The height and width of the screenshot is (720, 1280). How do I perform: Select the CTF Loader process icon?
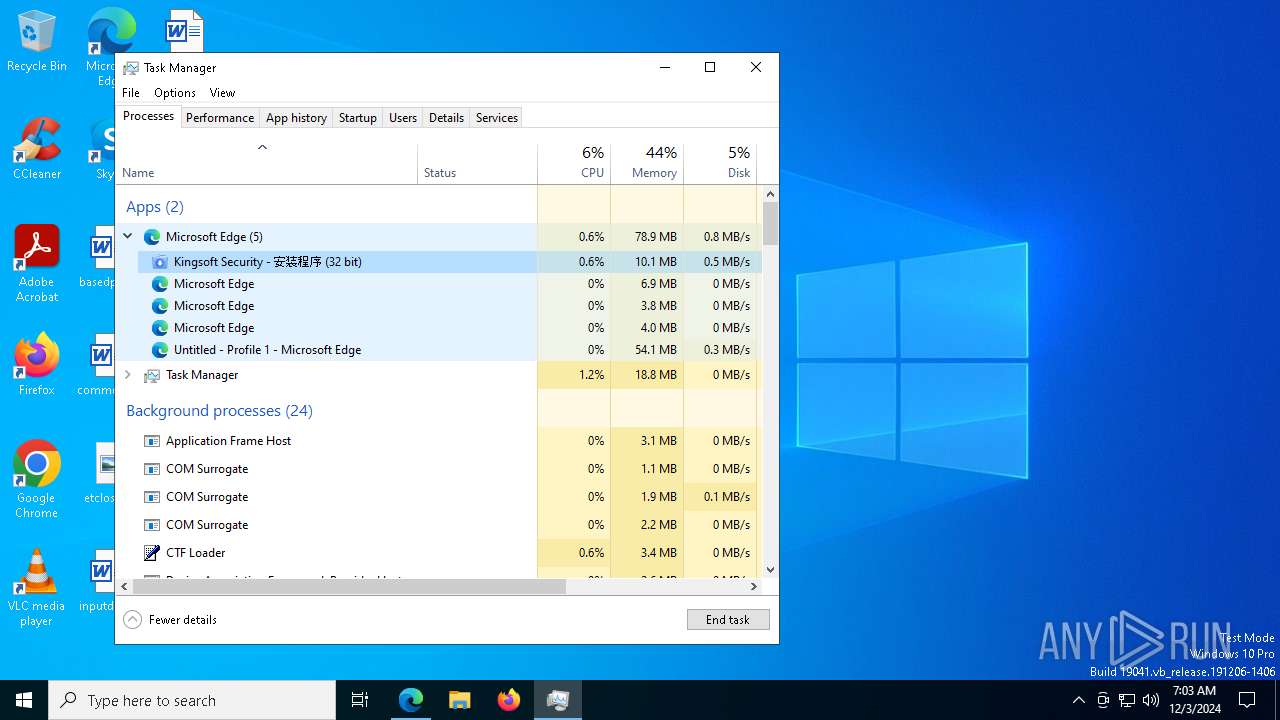(x=152, y=553)
